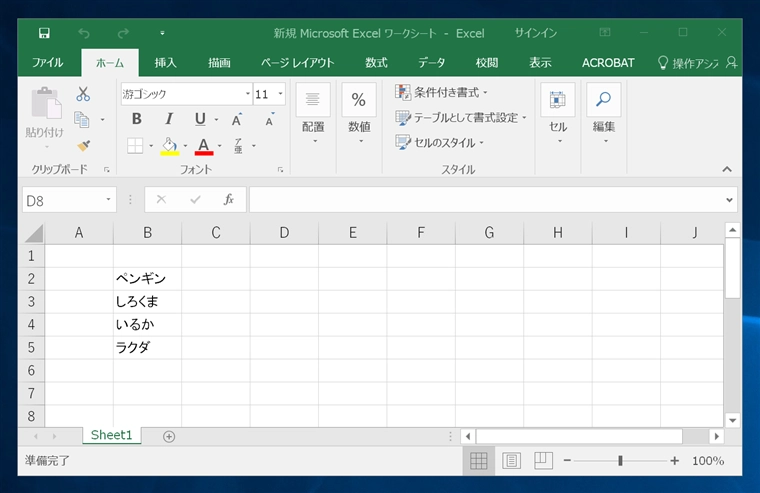Decrease font size with small A icon
Image resolution: width=760 pixels, height=493 pixels.
[270, 119]
